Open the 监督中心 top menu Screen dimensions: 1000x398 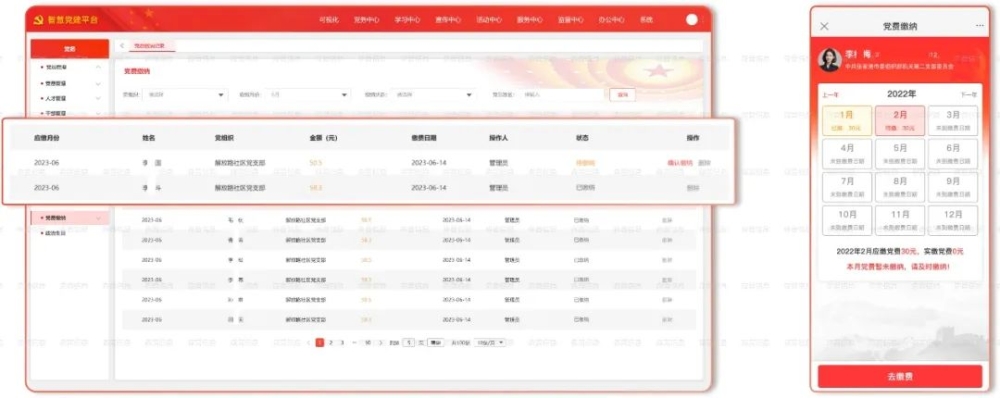pos(571,20)
